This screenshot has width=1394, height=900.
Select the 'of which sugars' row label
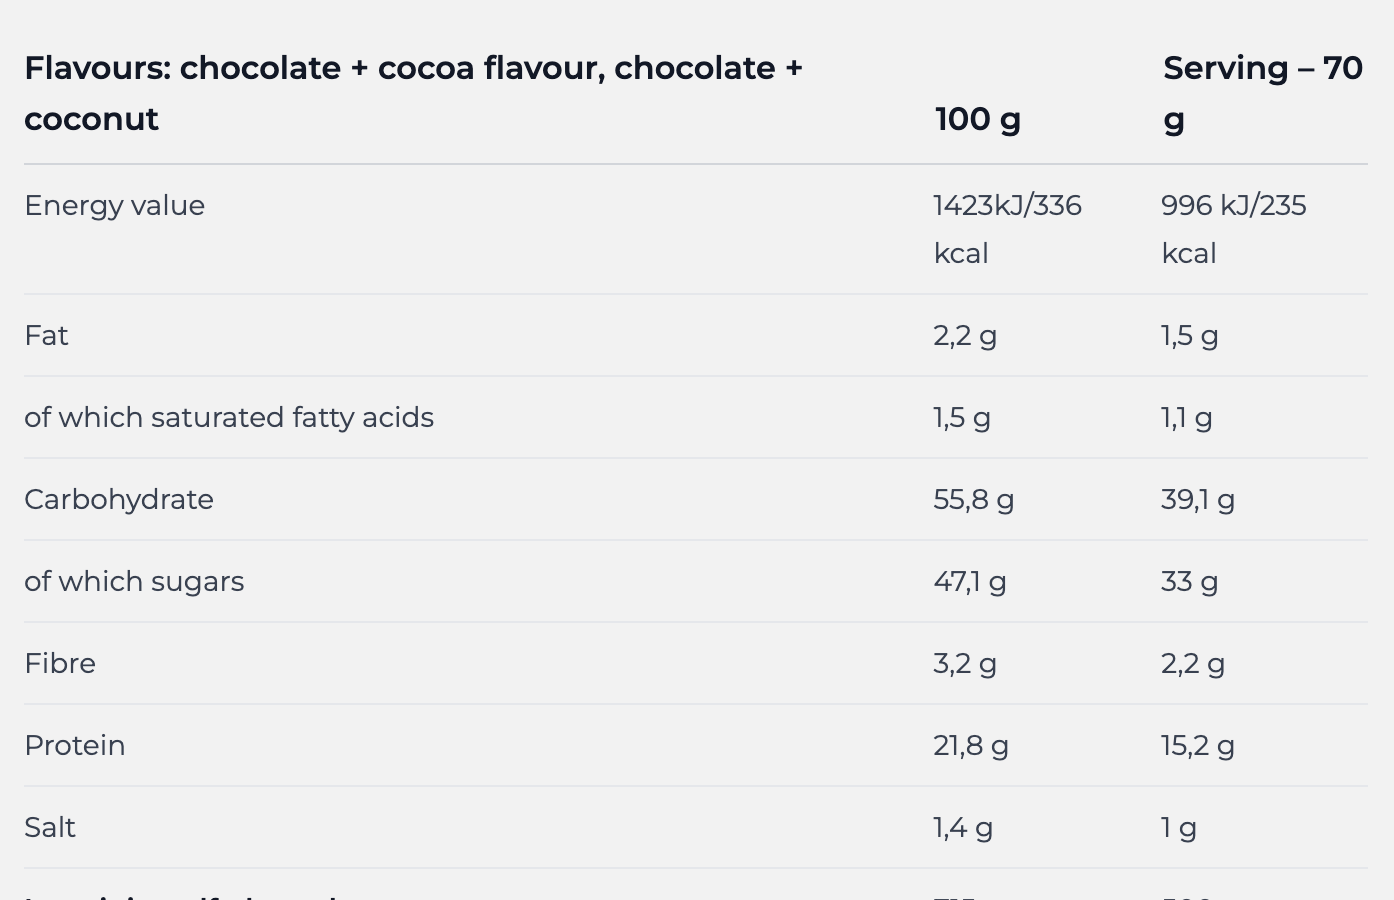pos(134,581)
